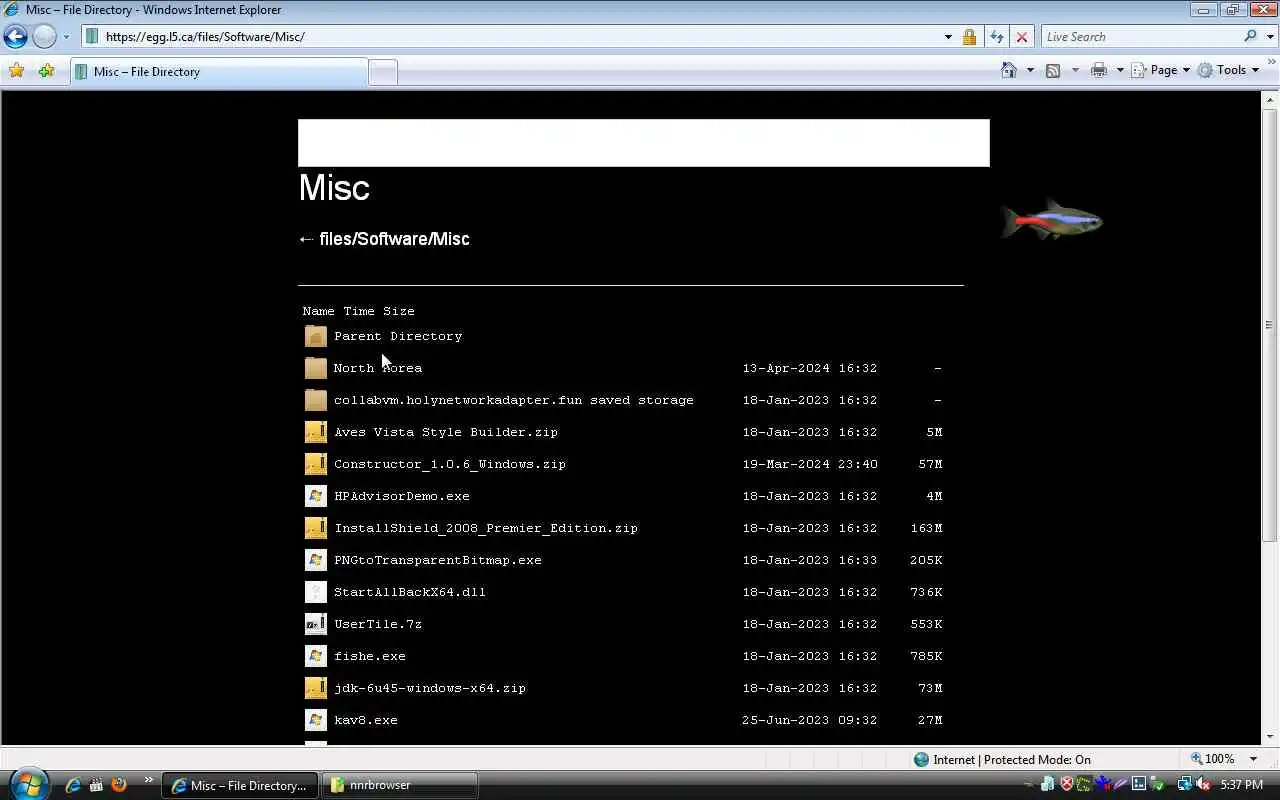Click the exe icon beside PNGtoTransparentBitmap.exe
This screenshot has width=1280, height=800.
coord(316,560)
